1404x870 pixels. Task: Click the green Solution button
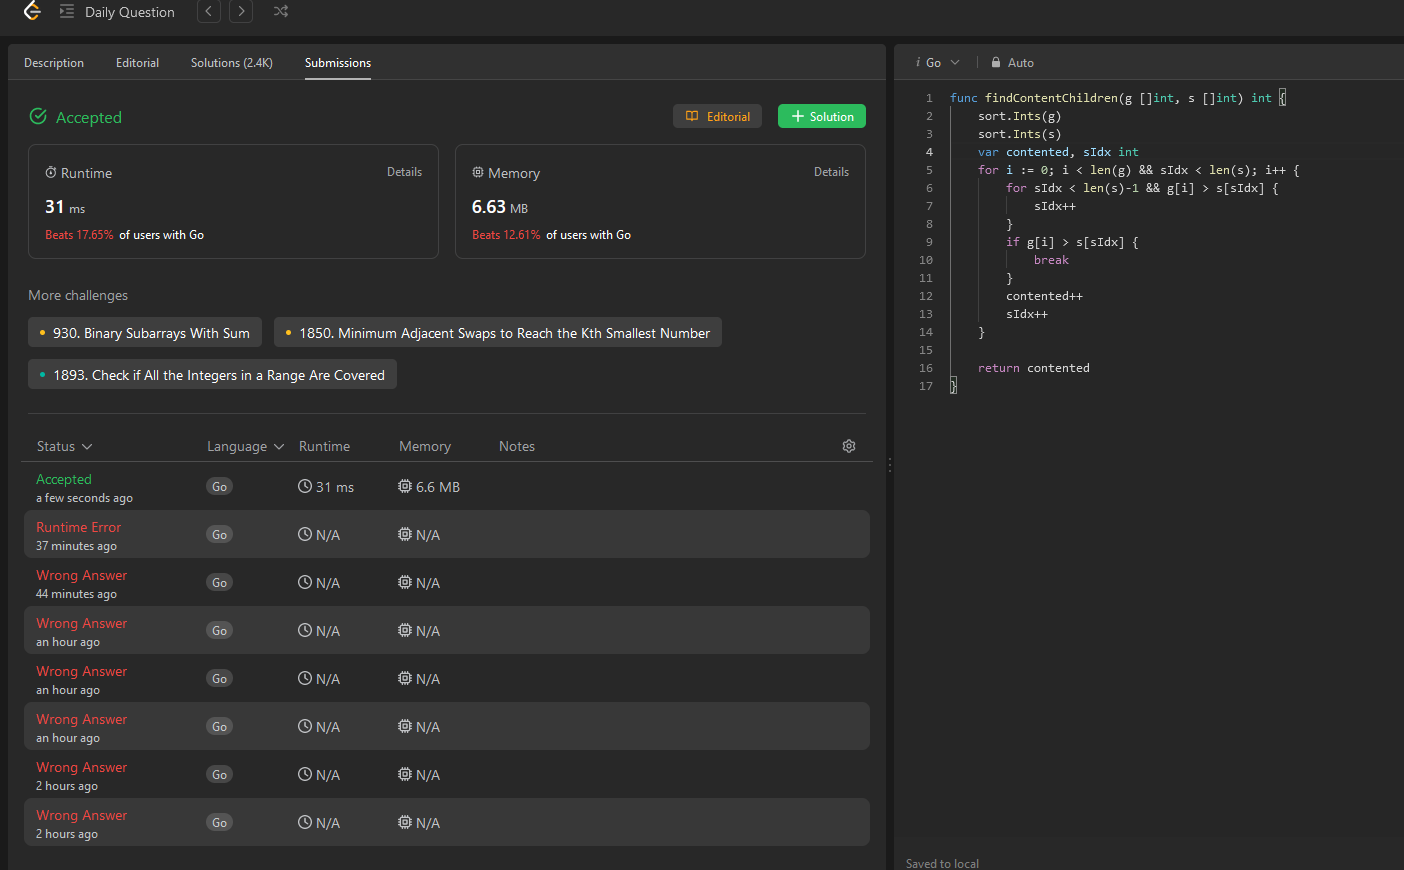[x=822, y=116]
